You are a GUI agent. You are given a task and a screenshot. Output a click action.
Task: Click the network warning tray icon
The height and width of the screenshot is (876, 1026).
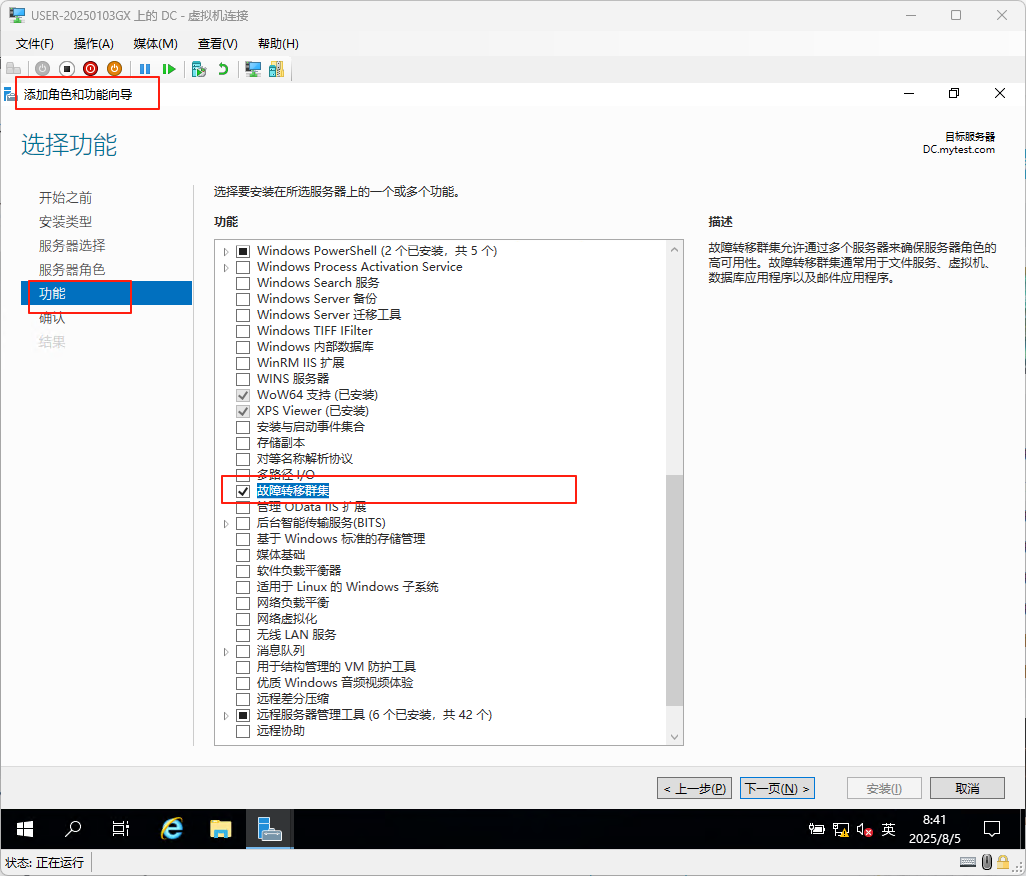tap(841, 830)
